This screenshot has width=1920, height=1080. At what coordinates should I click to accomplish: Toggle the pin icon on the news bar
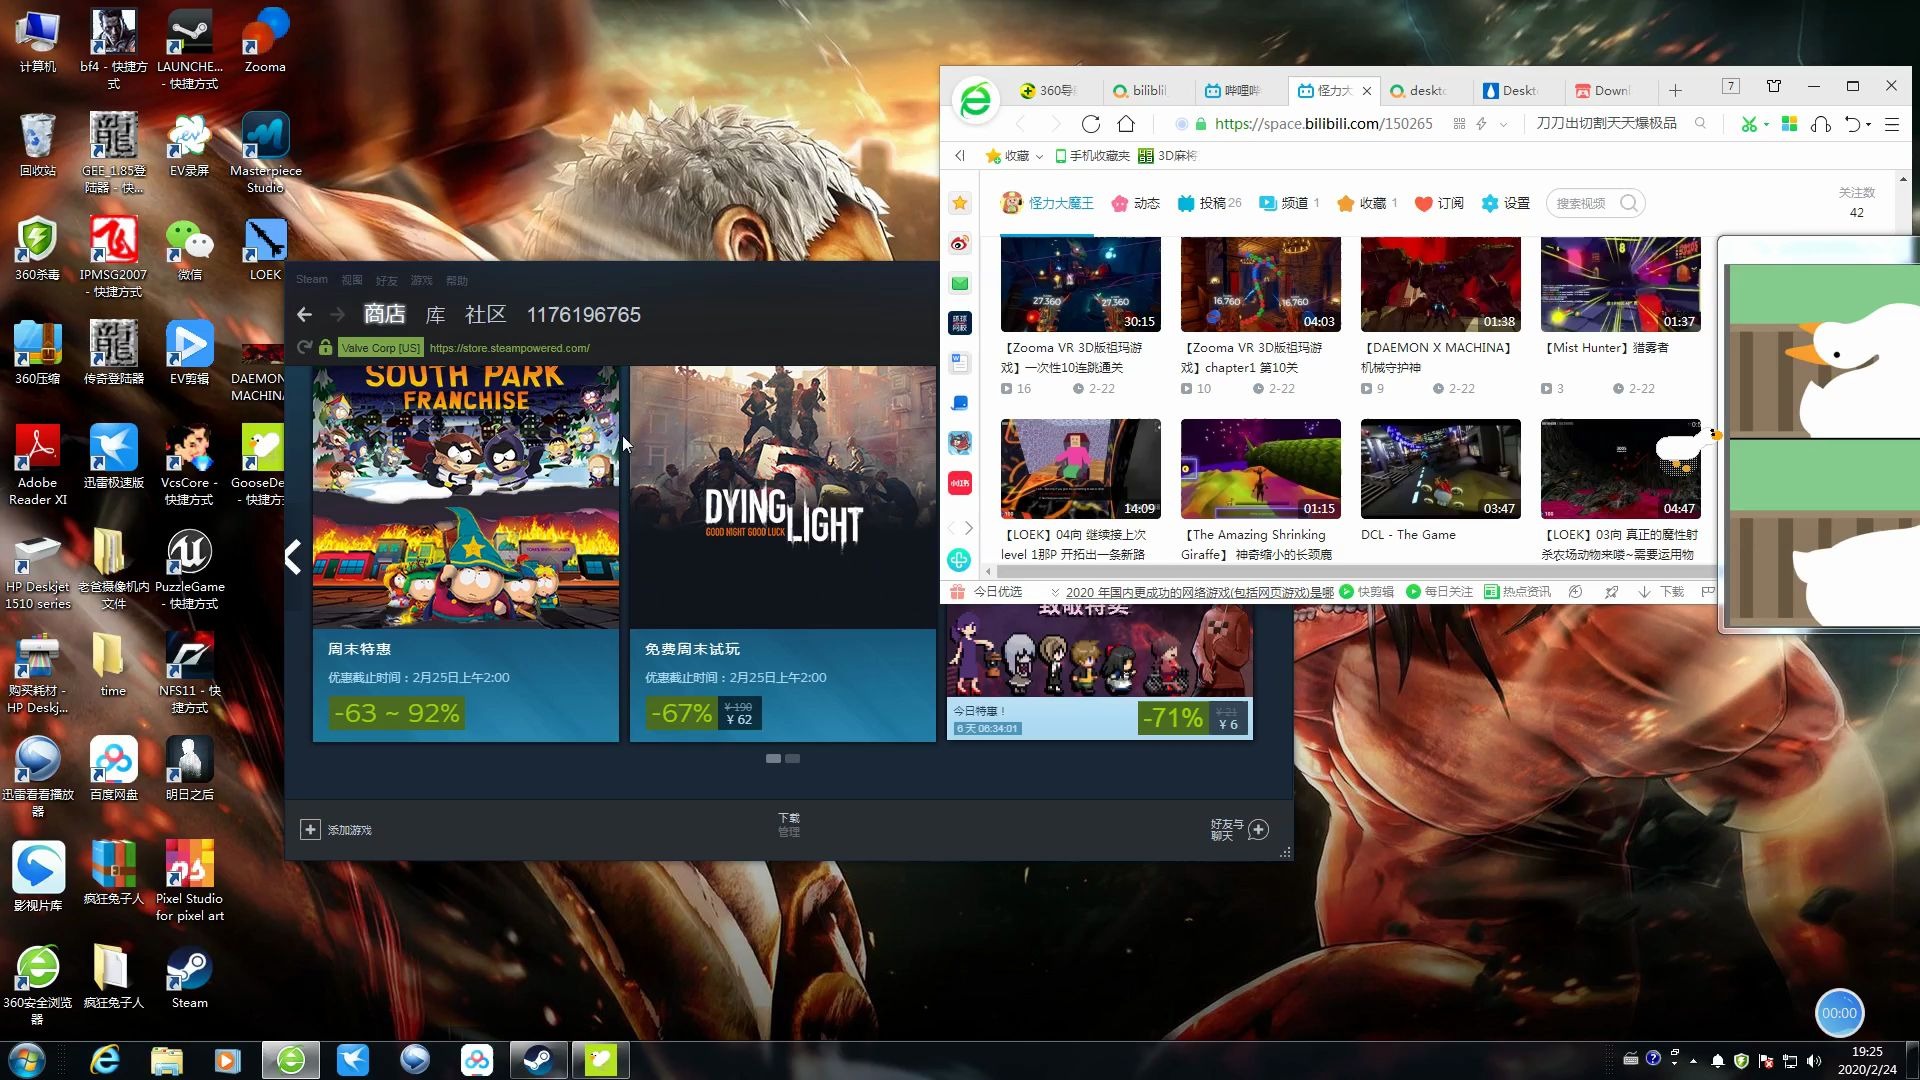(x=1612, y=591)
